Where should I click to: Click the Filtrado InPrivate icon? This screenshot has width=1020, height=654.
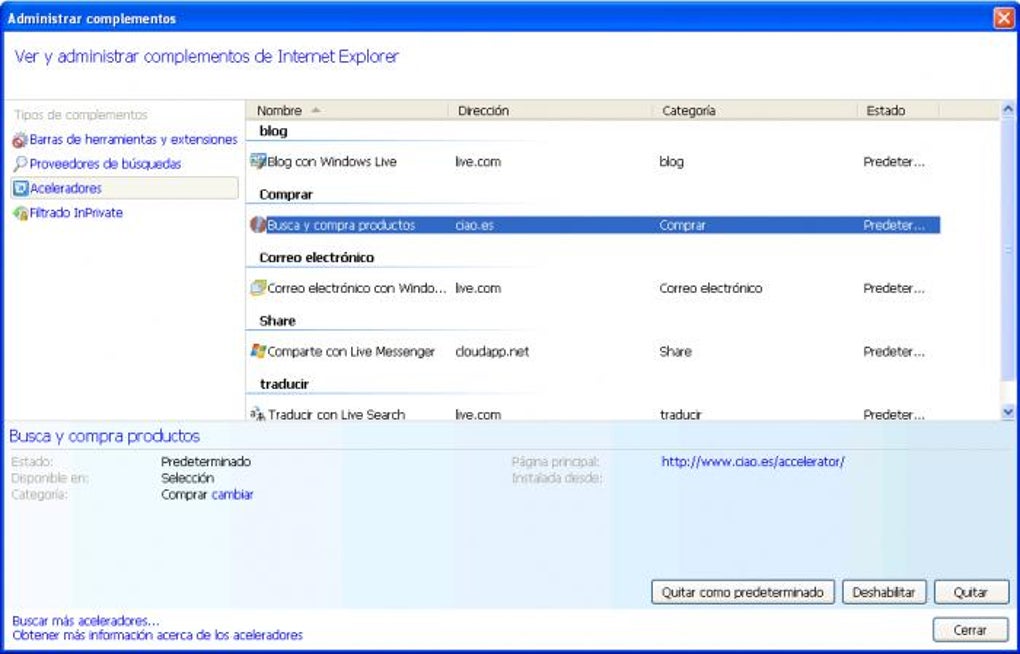(x=18, y=213)
